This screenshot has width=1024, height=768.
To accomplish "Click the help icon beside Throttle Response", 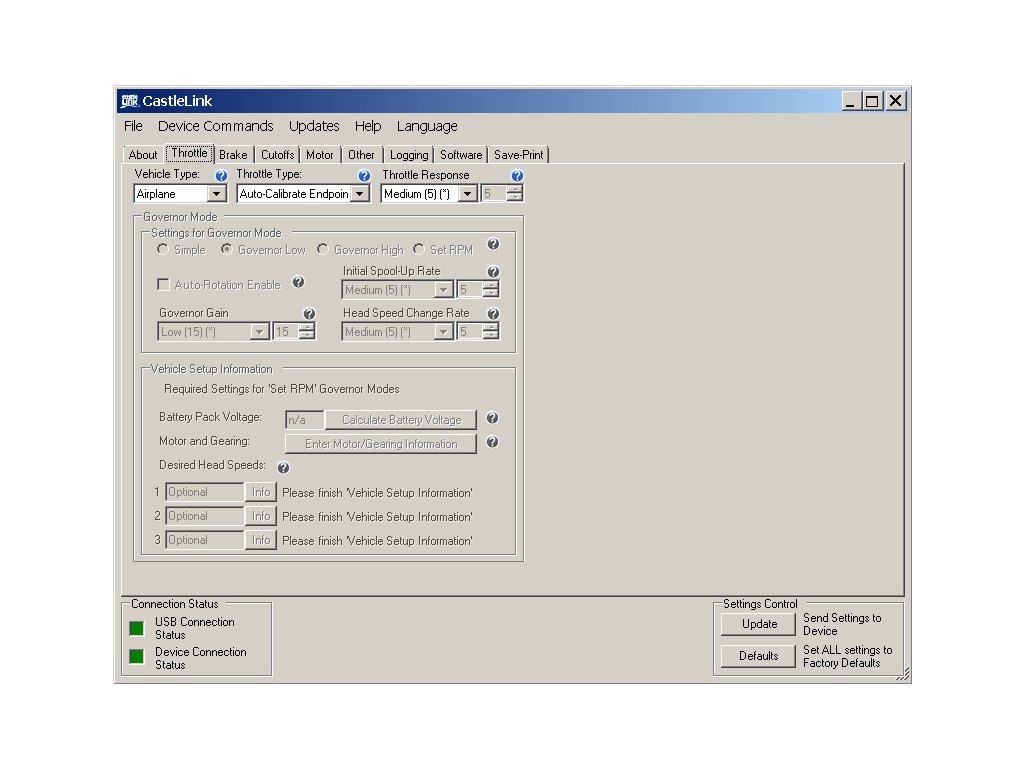I will (x=517, y=176).
